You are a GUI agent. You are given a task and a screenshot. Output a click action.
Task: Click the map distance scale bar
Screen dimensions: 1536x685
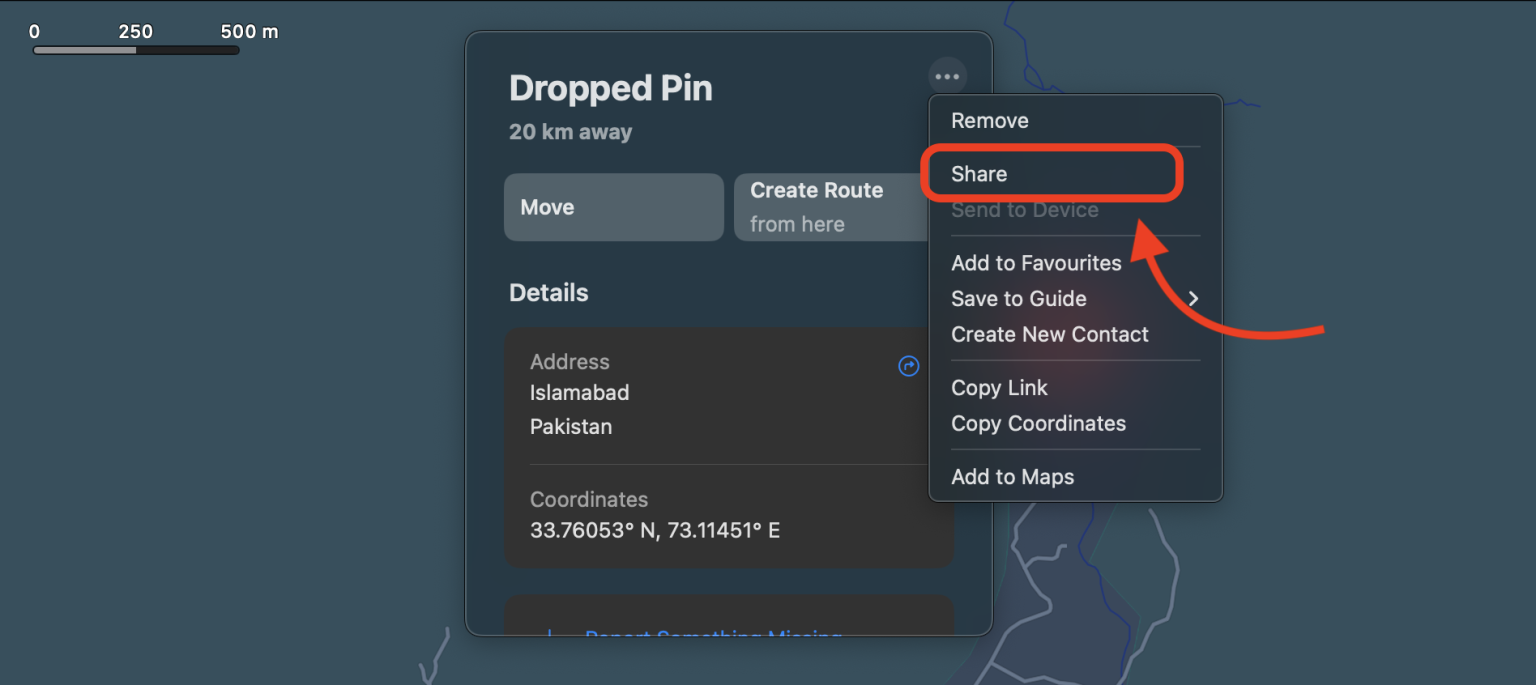click(135, 49)
